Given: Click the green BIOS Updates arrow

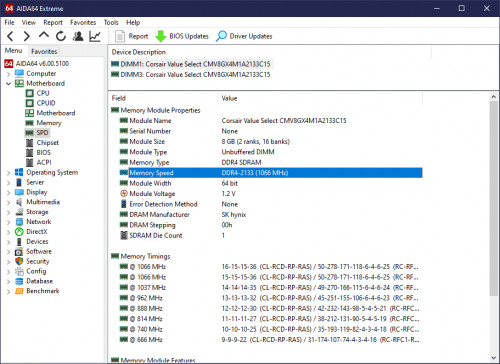Looking at the screenshot, I should coord(161,36).
